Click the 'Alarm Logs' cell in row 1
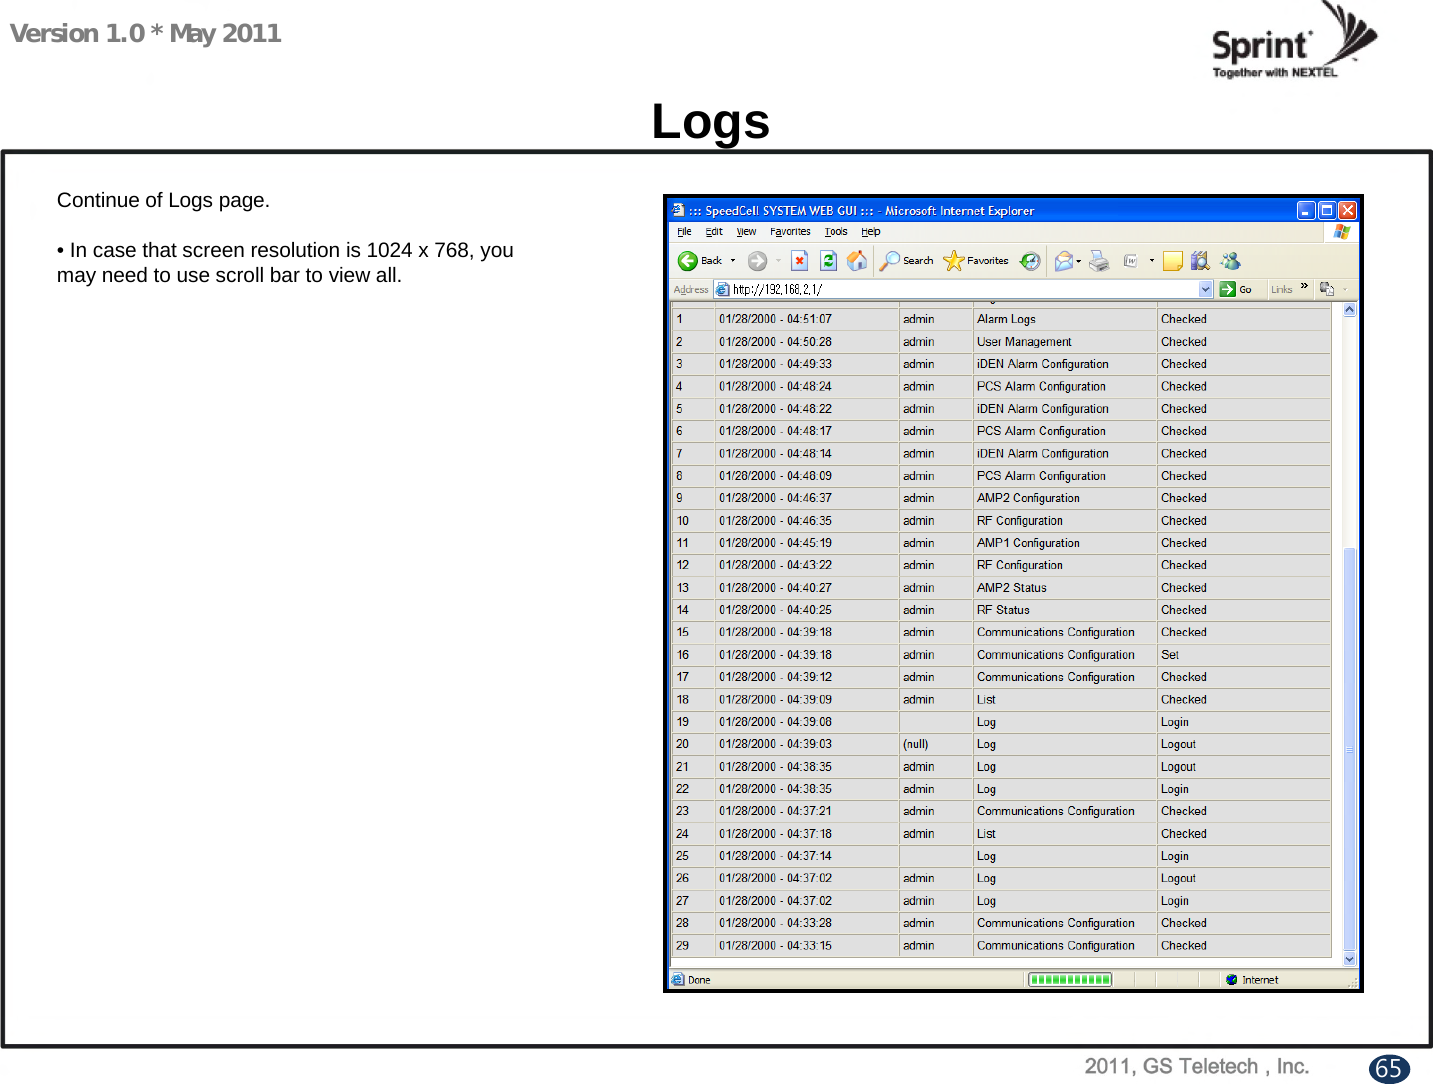Viewport: 1433px width, 1084px height. [1065, 319]
